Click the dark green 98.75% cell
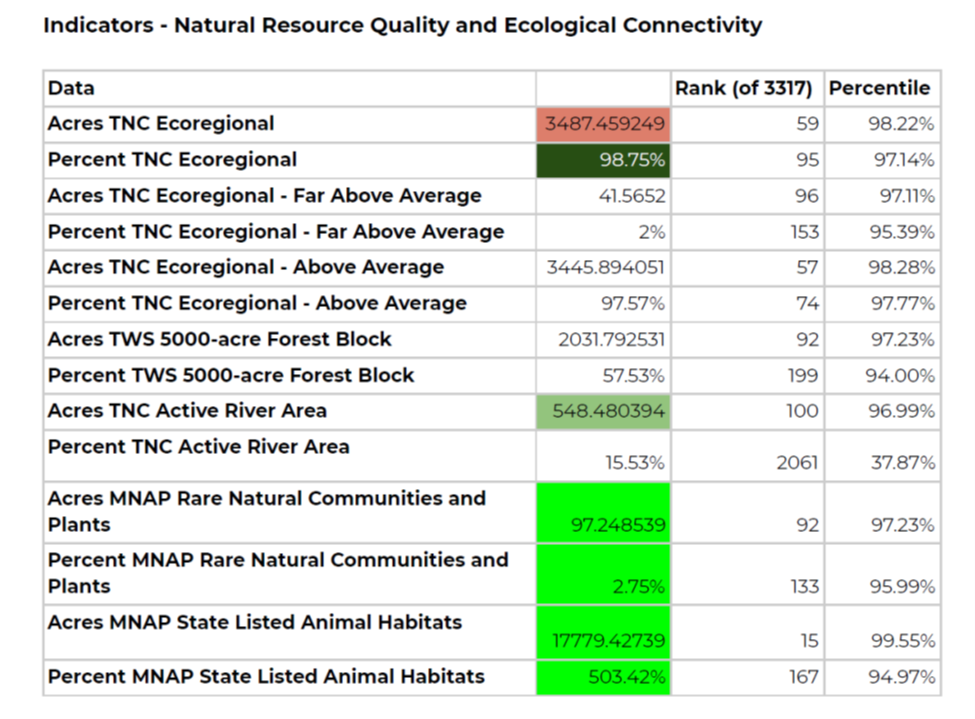 (604, 160)
